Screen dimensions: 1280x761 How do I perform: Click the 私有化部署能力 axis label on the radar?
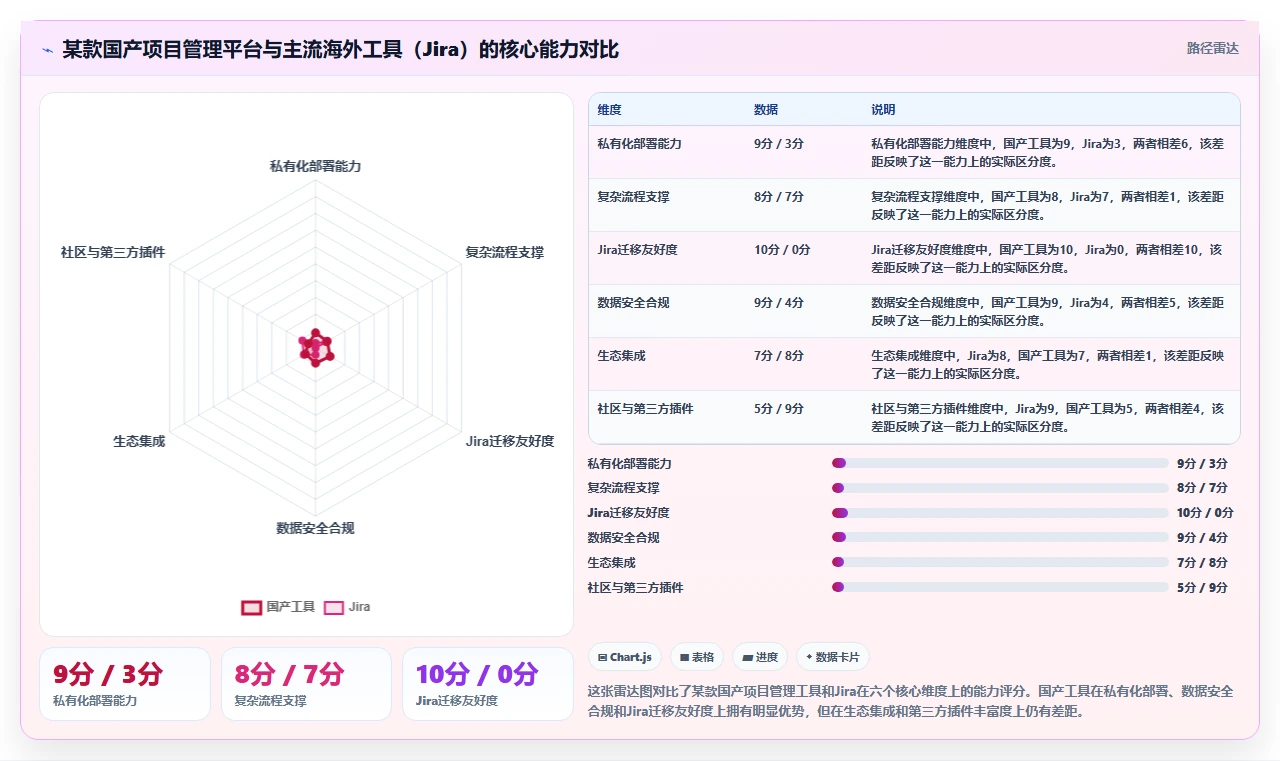tap(315, 166)
